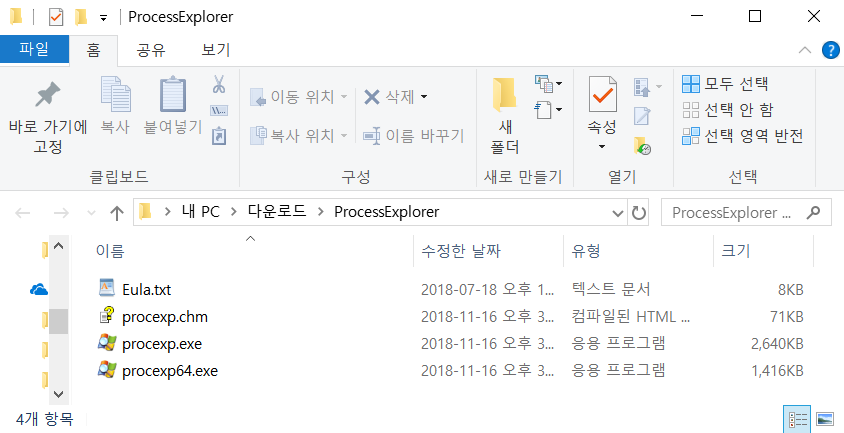
Task: Click the OneDrive cloud icon in sidebar
Action: [39, 290]
